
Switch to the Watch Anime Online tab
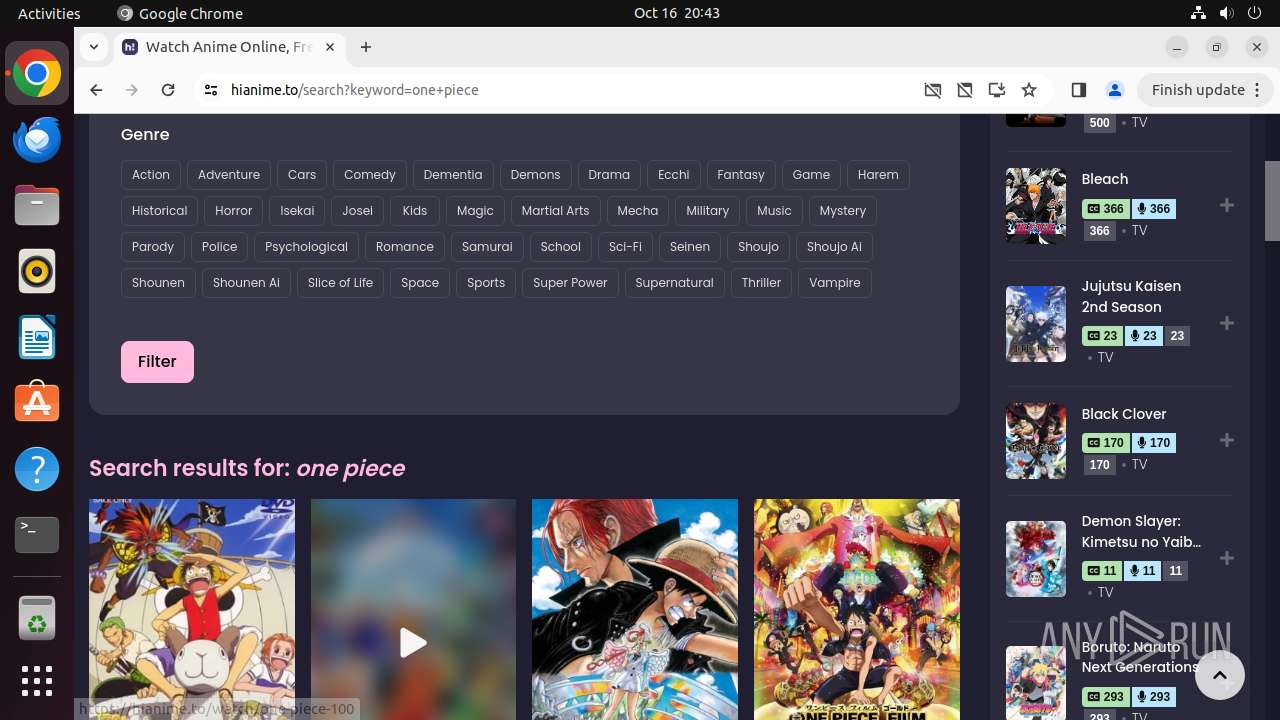(x=231, y=47)
